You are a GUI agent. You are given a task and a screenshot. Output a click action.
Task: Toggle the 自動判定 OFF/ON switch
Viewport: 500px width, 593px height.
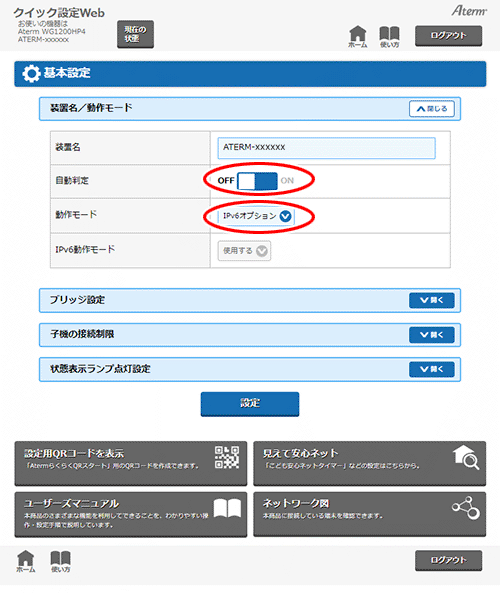(x=257, y=181)
